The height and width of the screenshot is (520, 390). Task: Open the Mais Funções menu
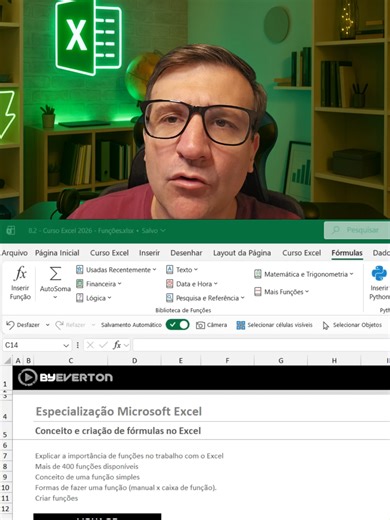[x=281, y=292]
